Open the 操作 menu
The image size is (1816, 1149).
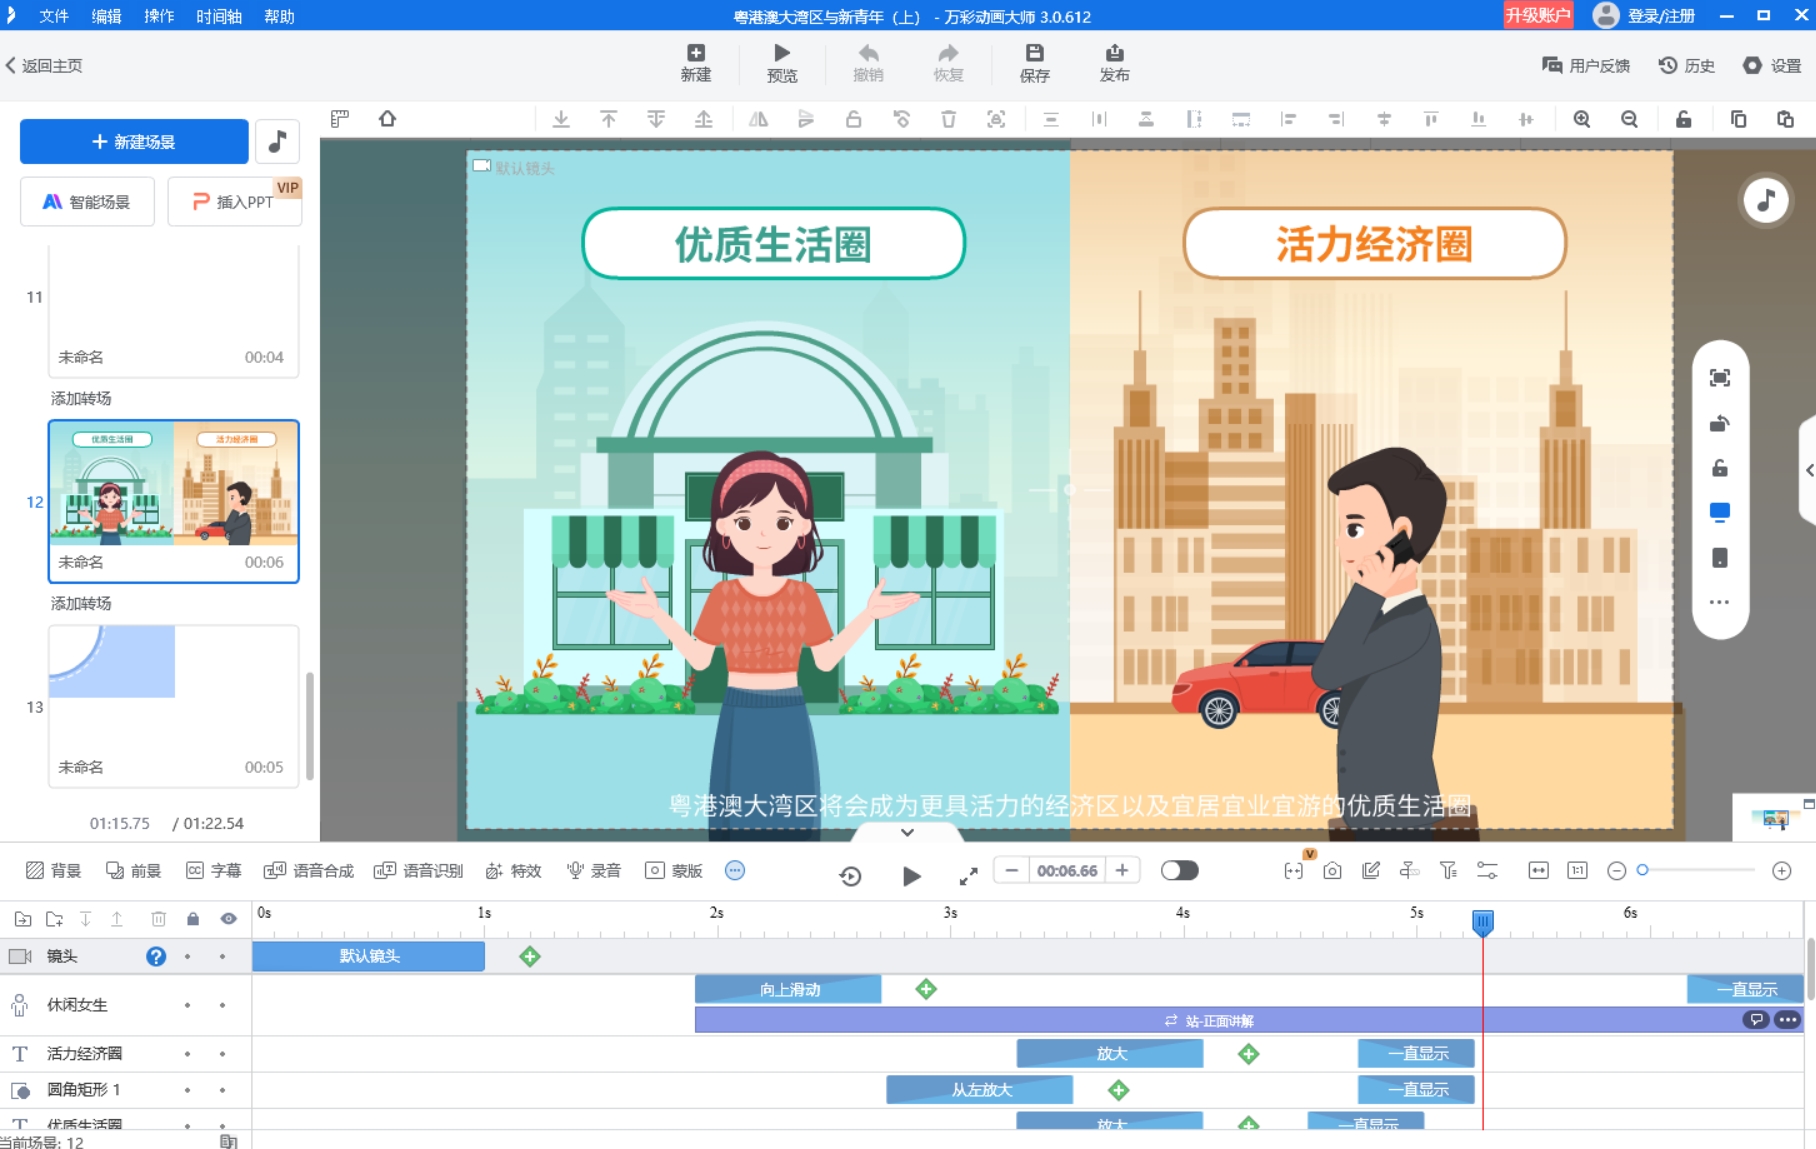(159, 16)
